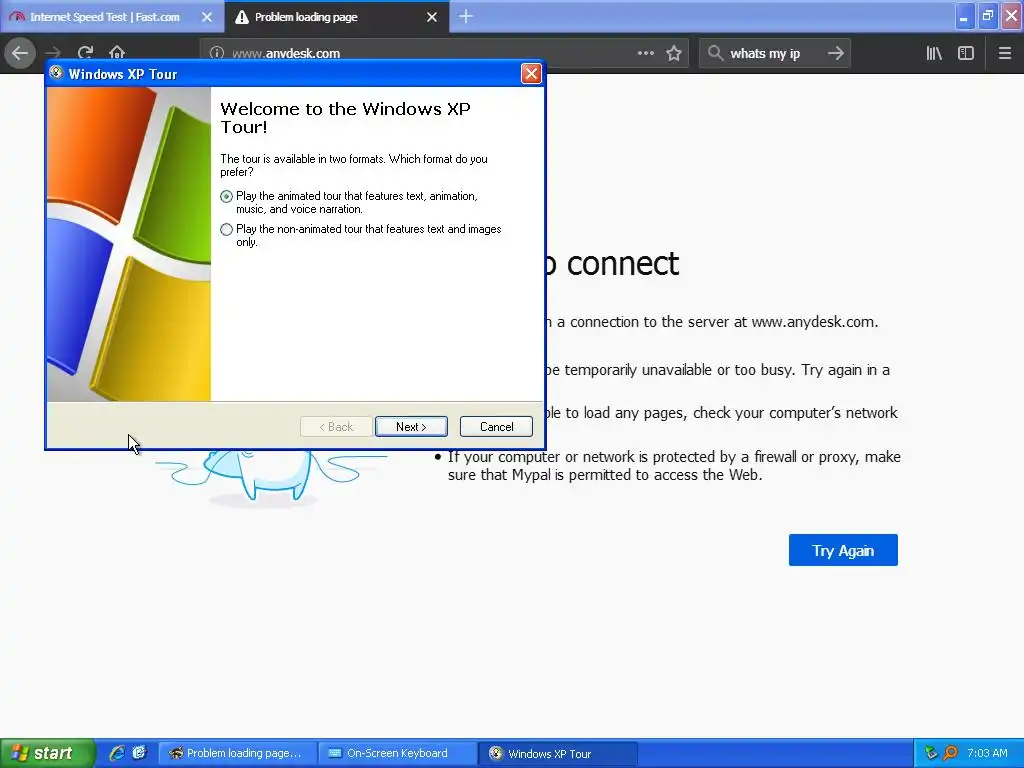Screen dimensions: 1024x768
Task: Open page actions three-dot menu in address bar
Action: (645, 53)
